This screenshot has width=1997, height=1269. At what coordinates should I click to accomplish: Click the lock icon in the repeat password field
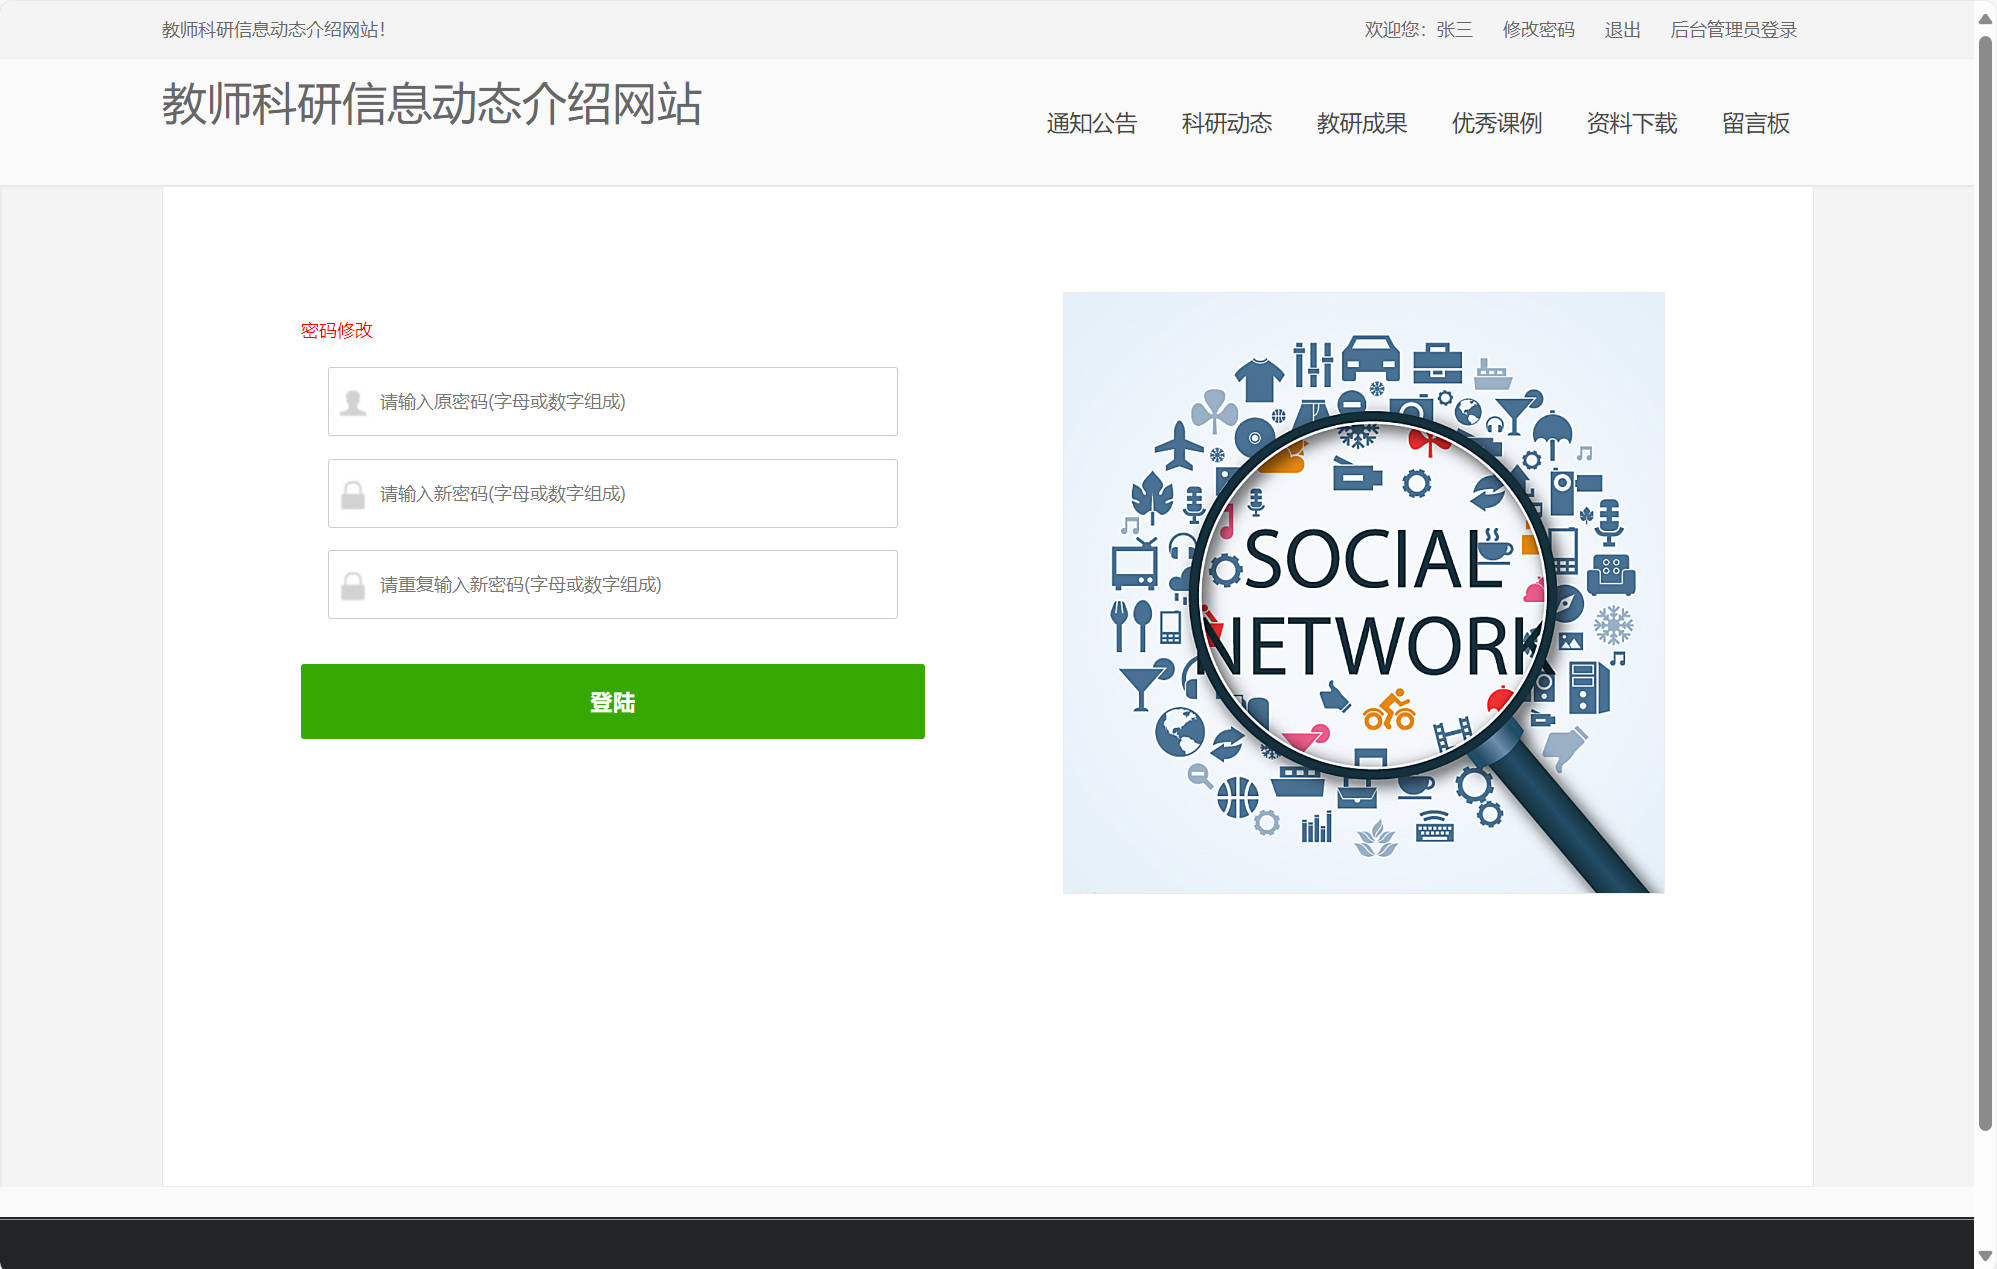(352, 584)
